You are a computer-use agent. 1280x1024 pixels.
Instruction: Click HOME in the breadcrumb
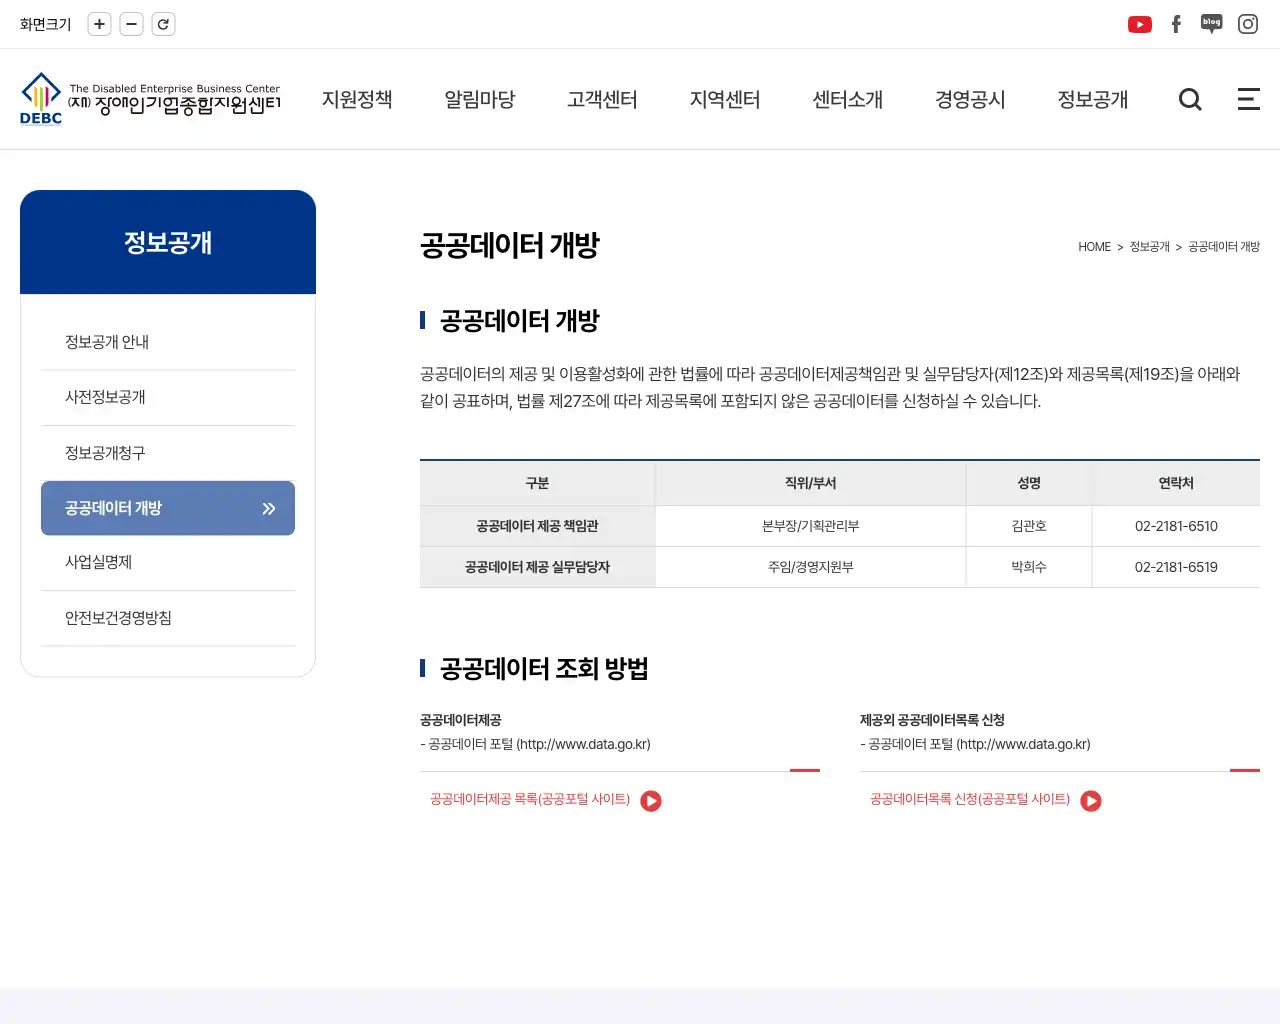[1094, 247]
